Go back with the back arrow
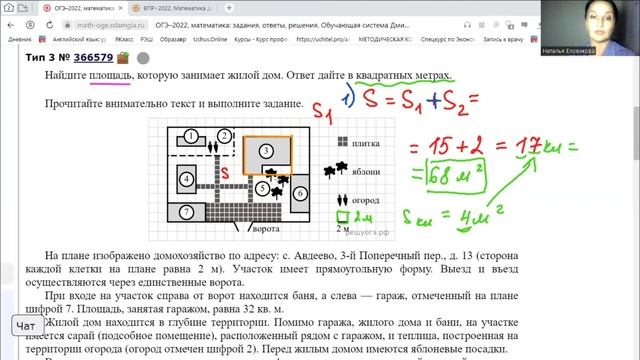The width and height of the screenshot is (640, 360). [11, 25]
